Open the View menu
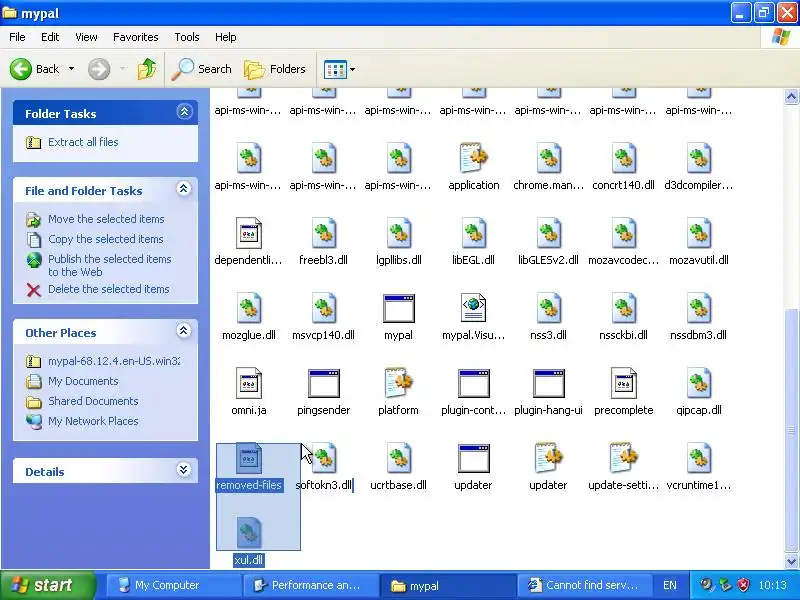The height and width of the screenshot is (600, 800). pyautogui.click(x=86, y=37)
